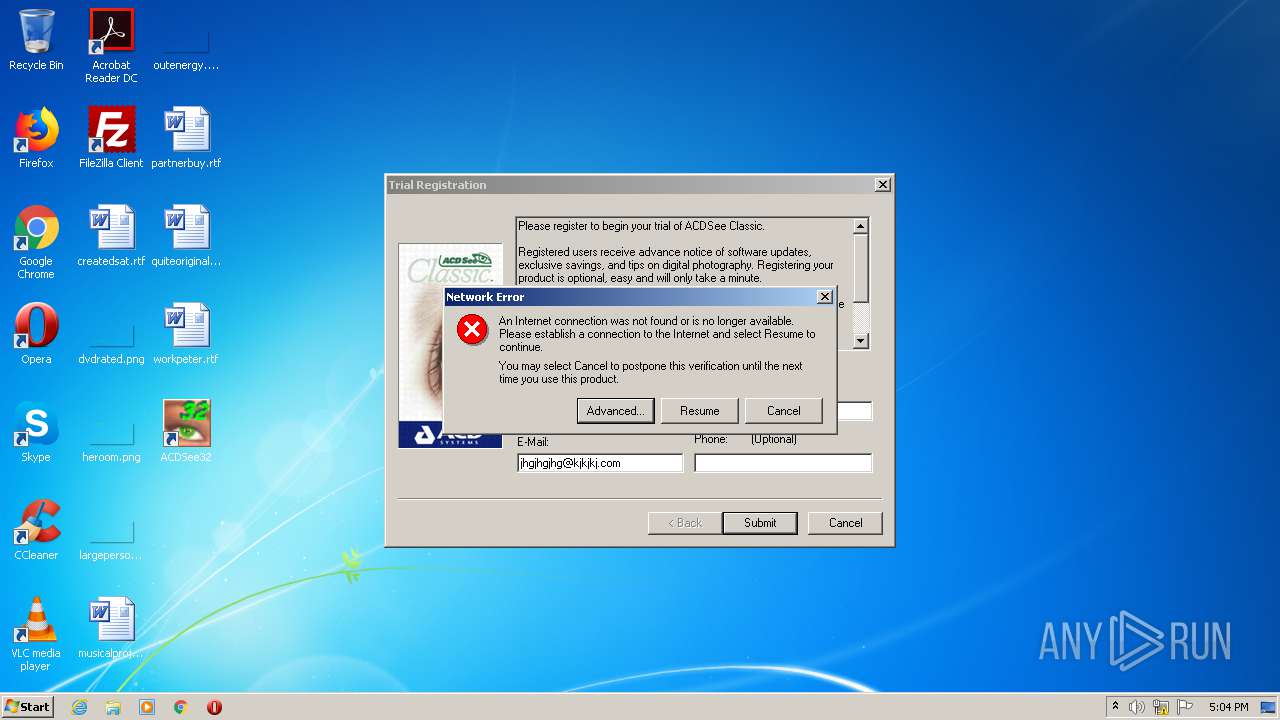The image size is (1280, 720).
Task: Select dvdrated.png file icon
Action: [x=111, y=342]
